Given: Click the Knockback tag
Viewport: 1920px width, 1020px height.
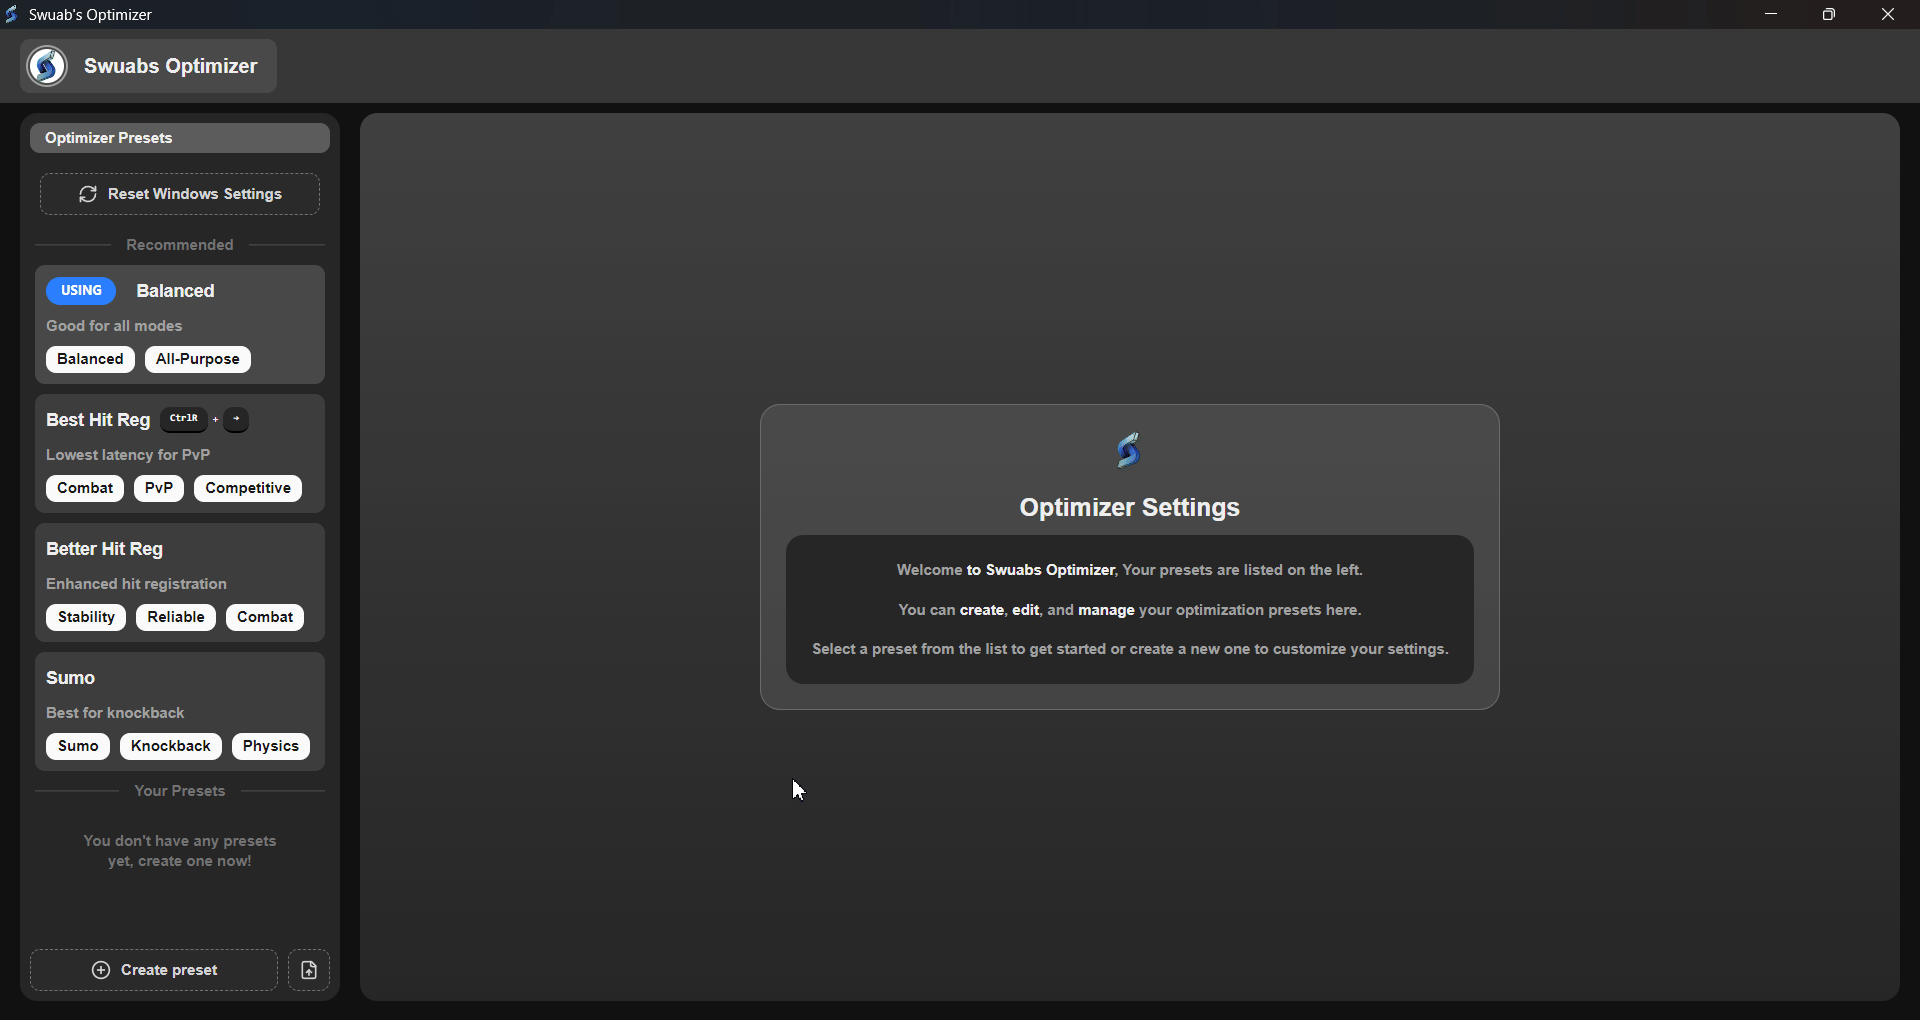Looking at the screenshot, I should [x=170, y=746].
